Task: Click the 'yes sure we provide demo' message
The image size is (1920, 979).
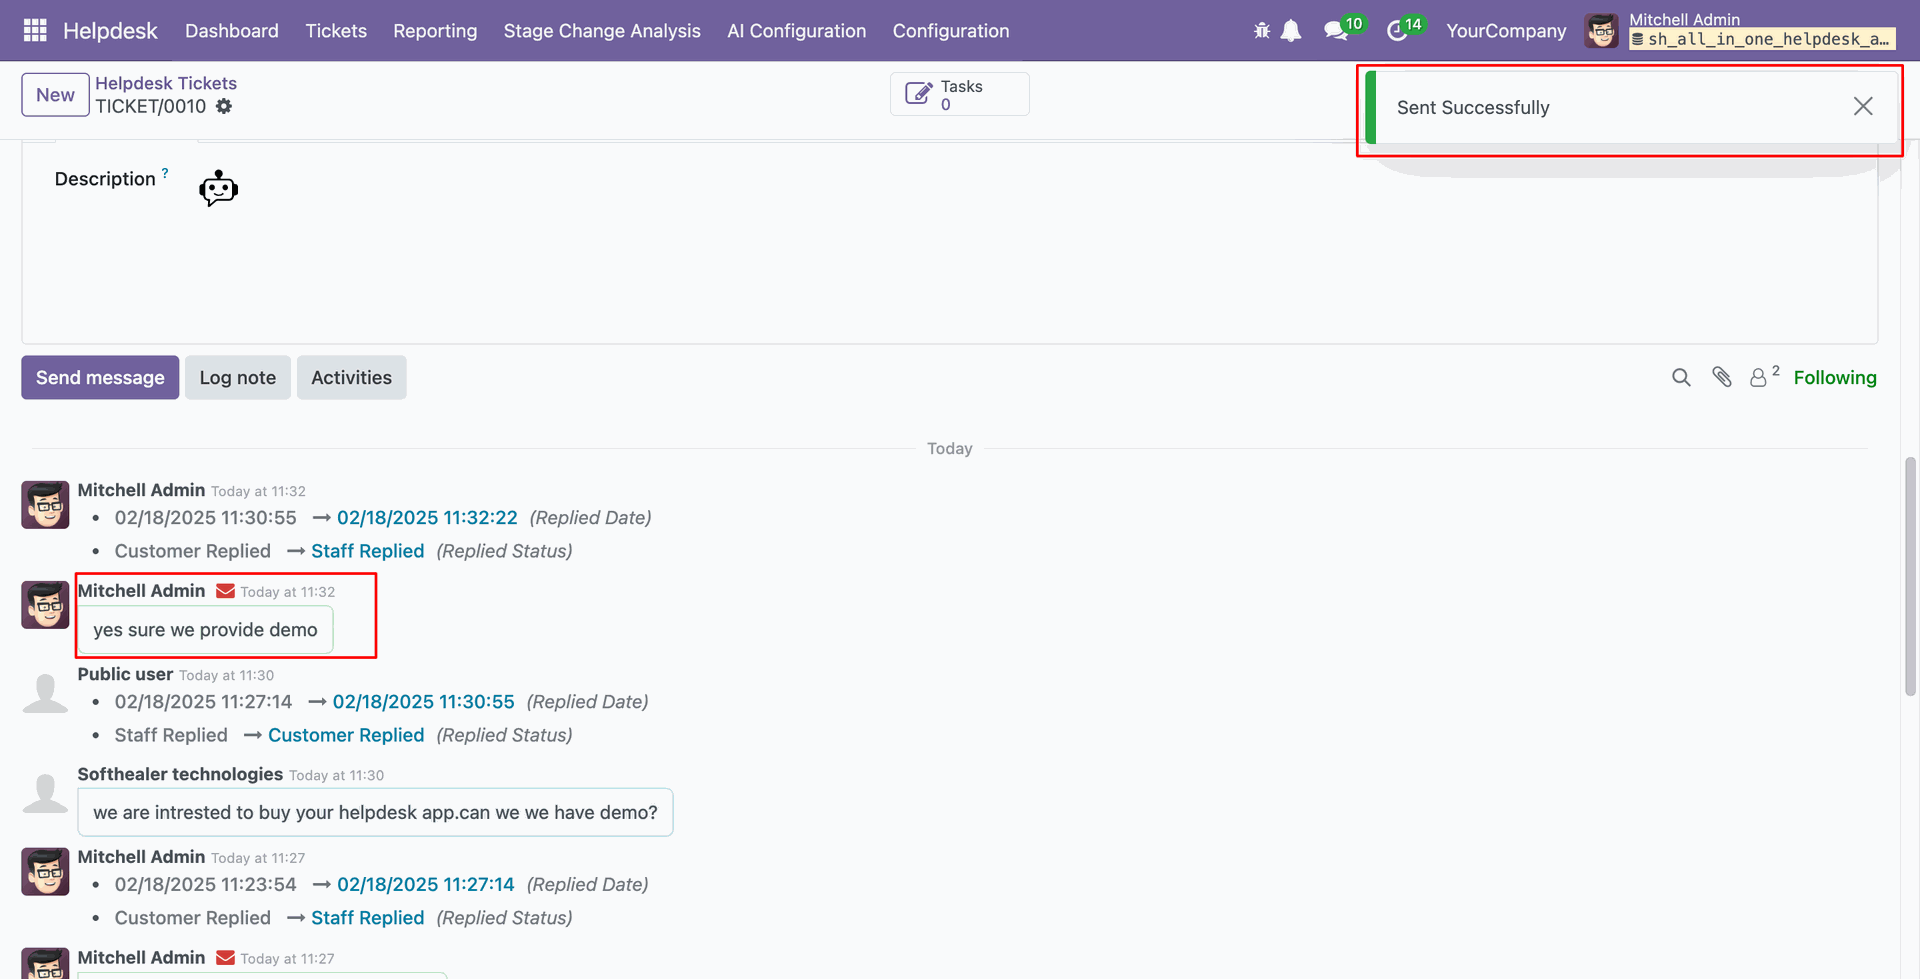Action: click(x=205, y=630)
